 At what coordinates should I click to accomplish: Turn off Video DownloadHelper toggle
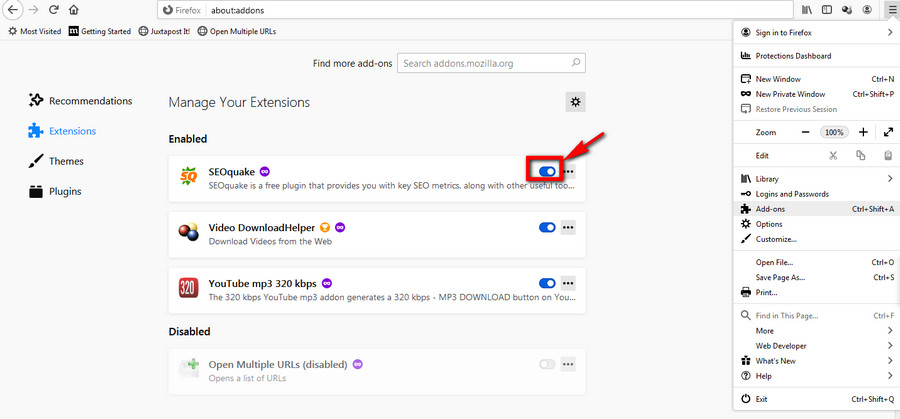547,227
